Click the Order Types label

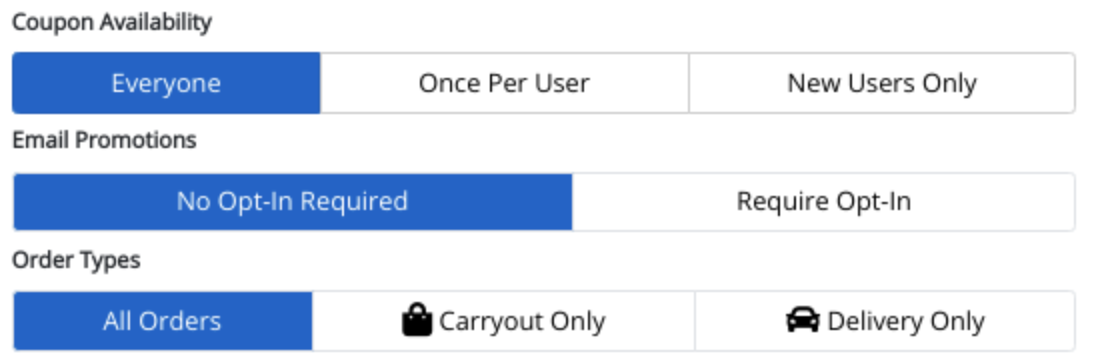point(76,260)
